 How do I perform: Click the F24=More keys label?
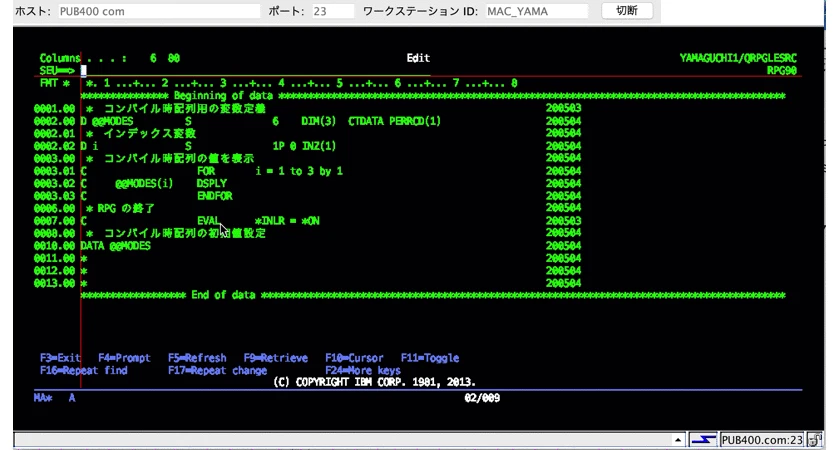(363, 370)
